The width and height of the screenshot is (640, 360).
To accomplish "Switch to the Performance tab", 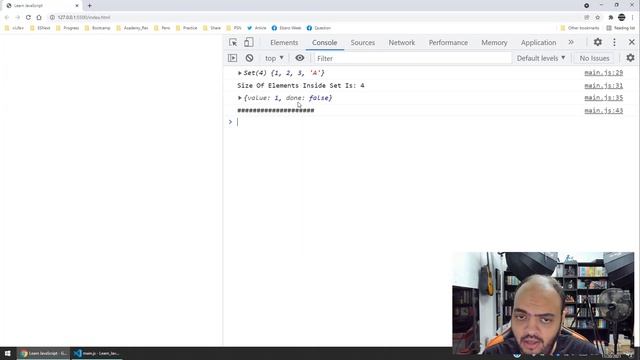I will [x=448, y=42].
